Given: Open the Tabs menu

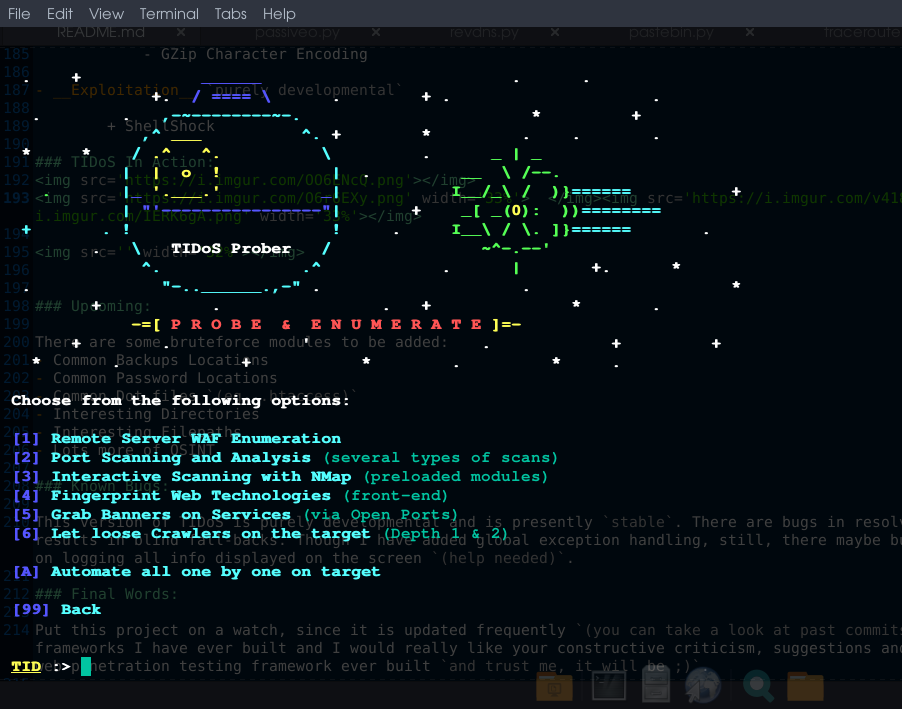Looking at the screenshot, I should 231,13.
